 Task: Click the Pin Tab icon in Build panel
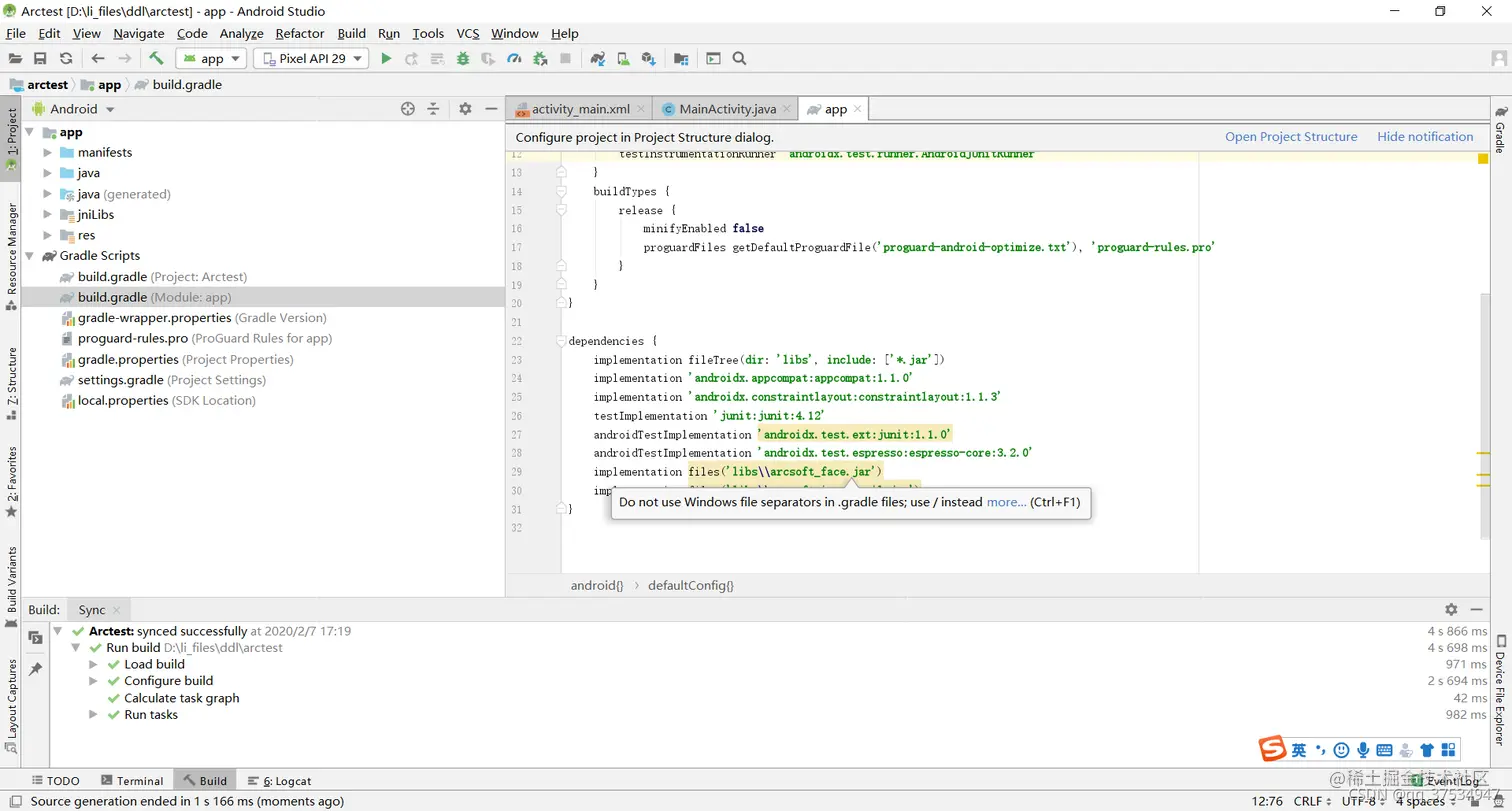[x=35, y=669]
